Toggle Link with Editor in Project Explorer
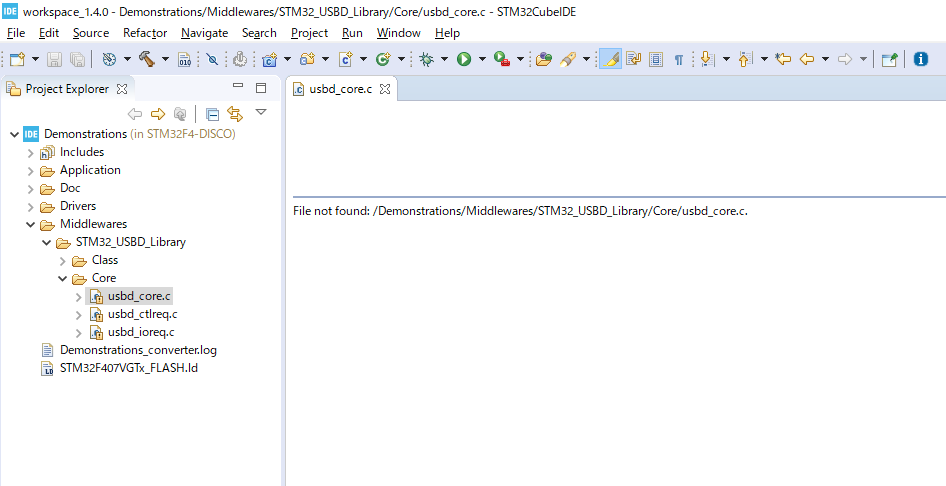 pyautogui.click(x=235, y=113)
